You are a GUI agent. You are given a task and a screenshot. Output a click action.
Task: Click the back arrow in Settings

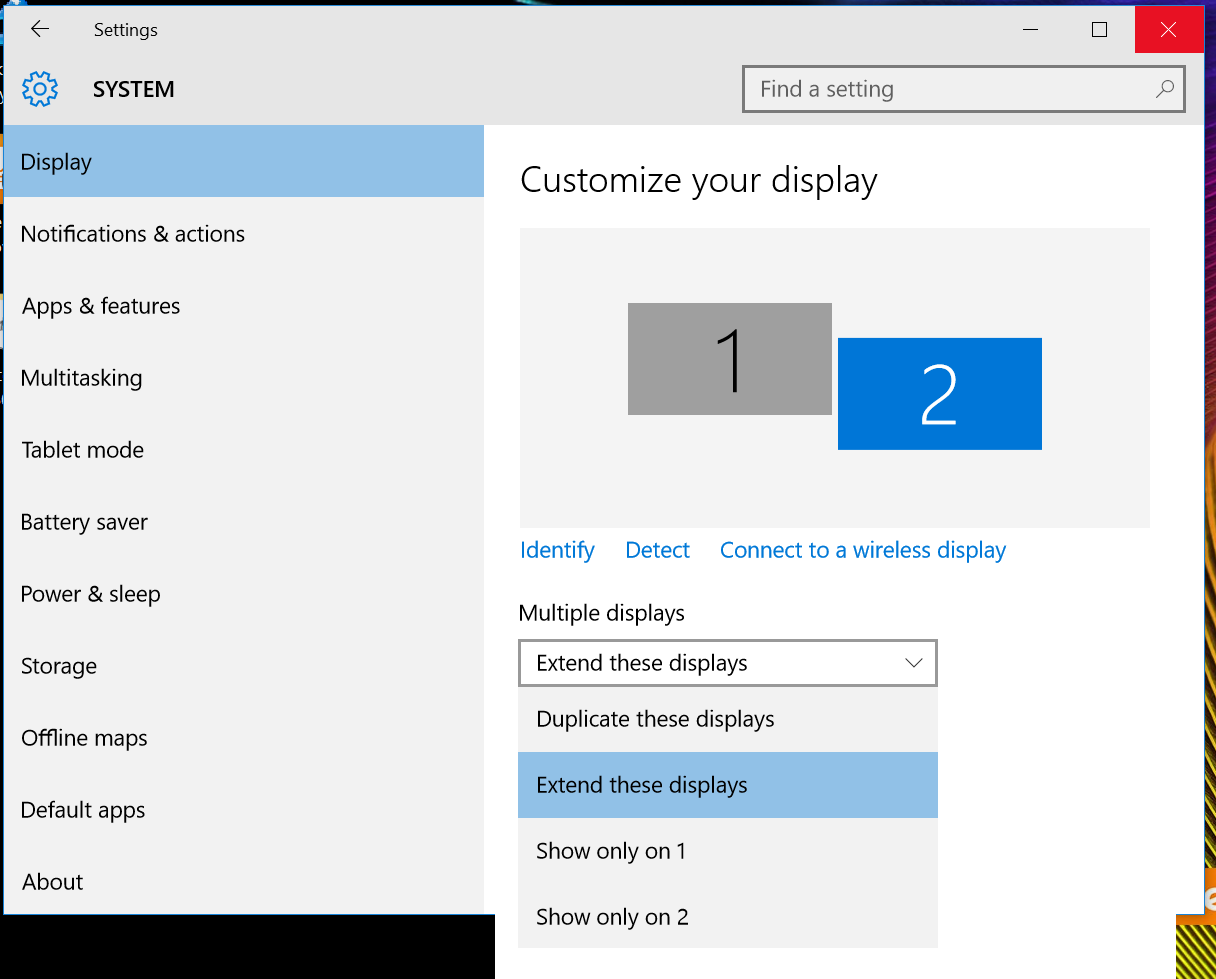(x=40, y=29)
